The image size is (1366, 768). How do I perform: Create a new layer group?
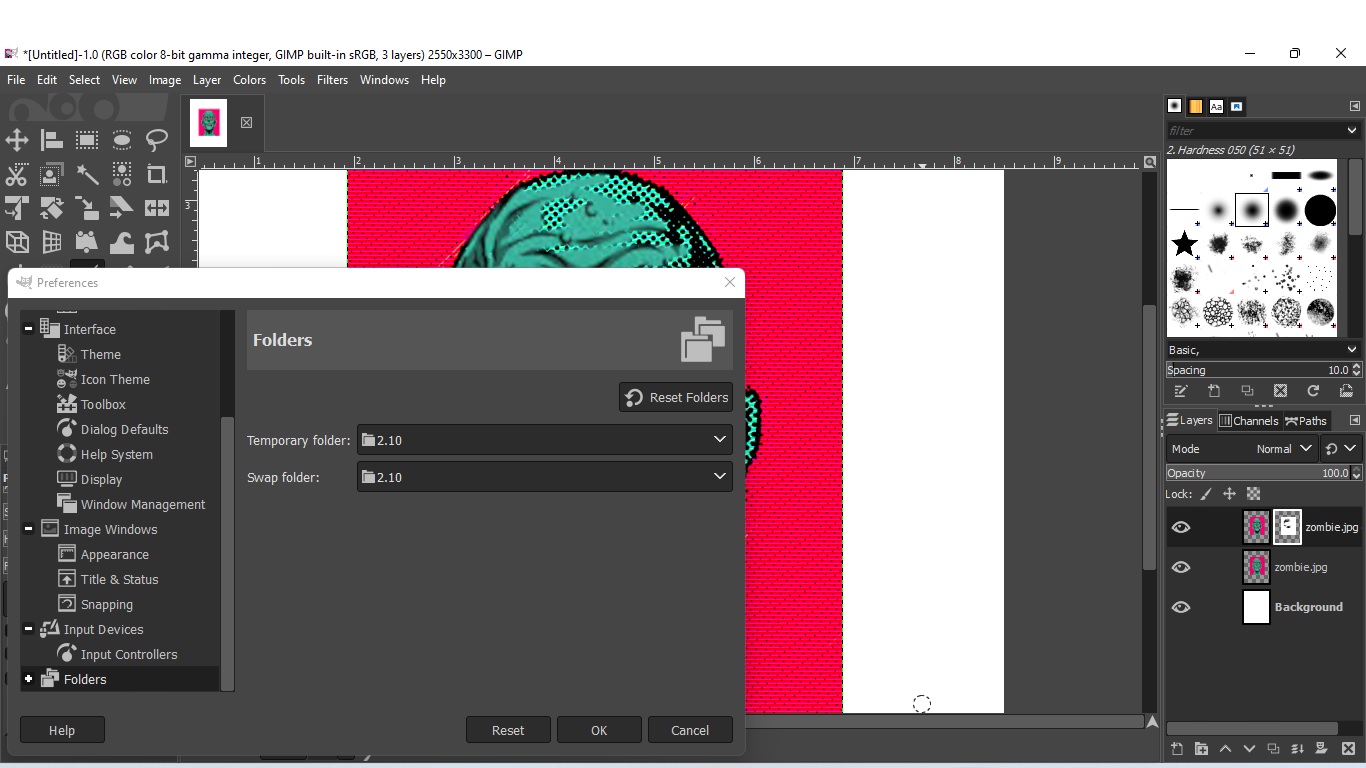pyautogui.click(x=1201, y=749)
